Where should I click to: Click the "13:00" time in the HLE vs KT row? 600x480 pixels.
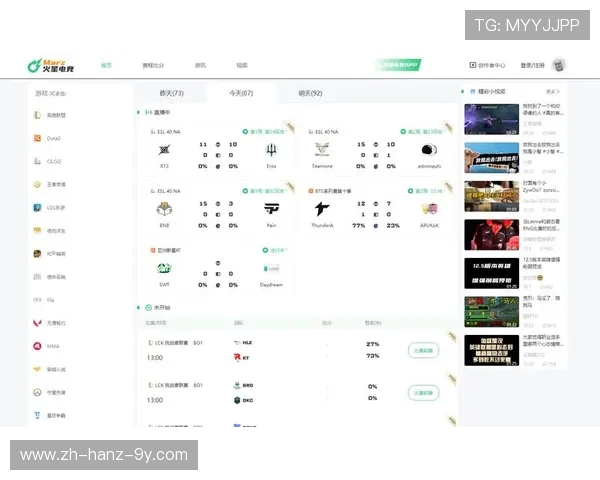(x=155, y=358)
